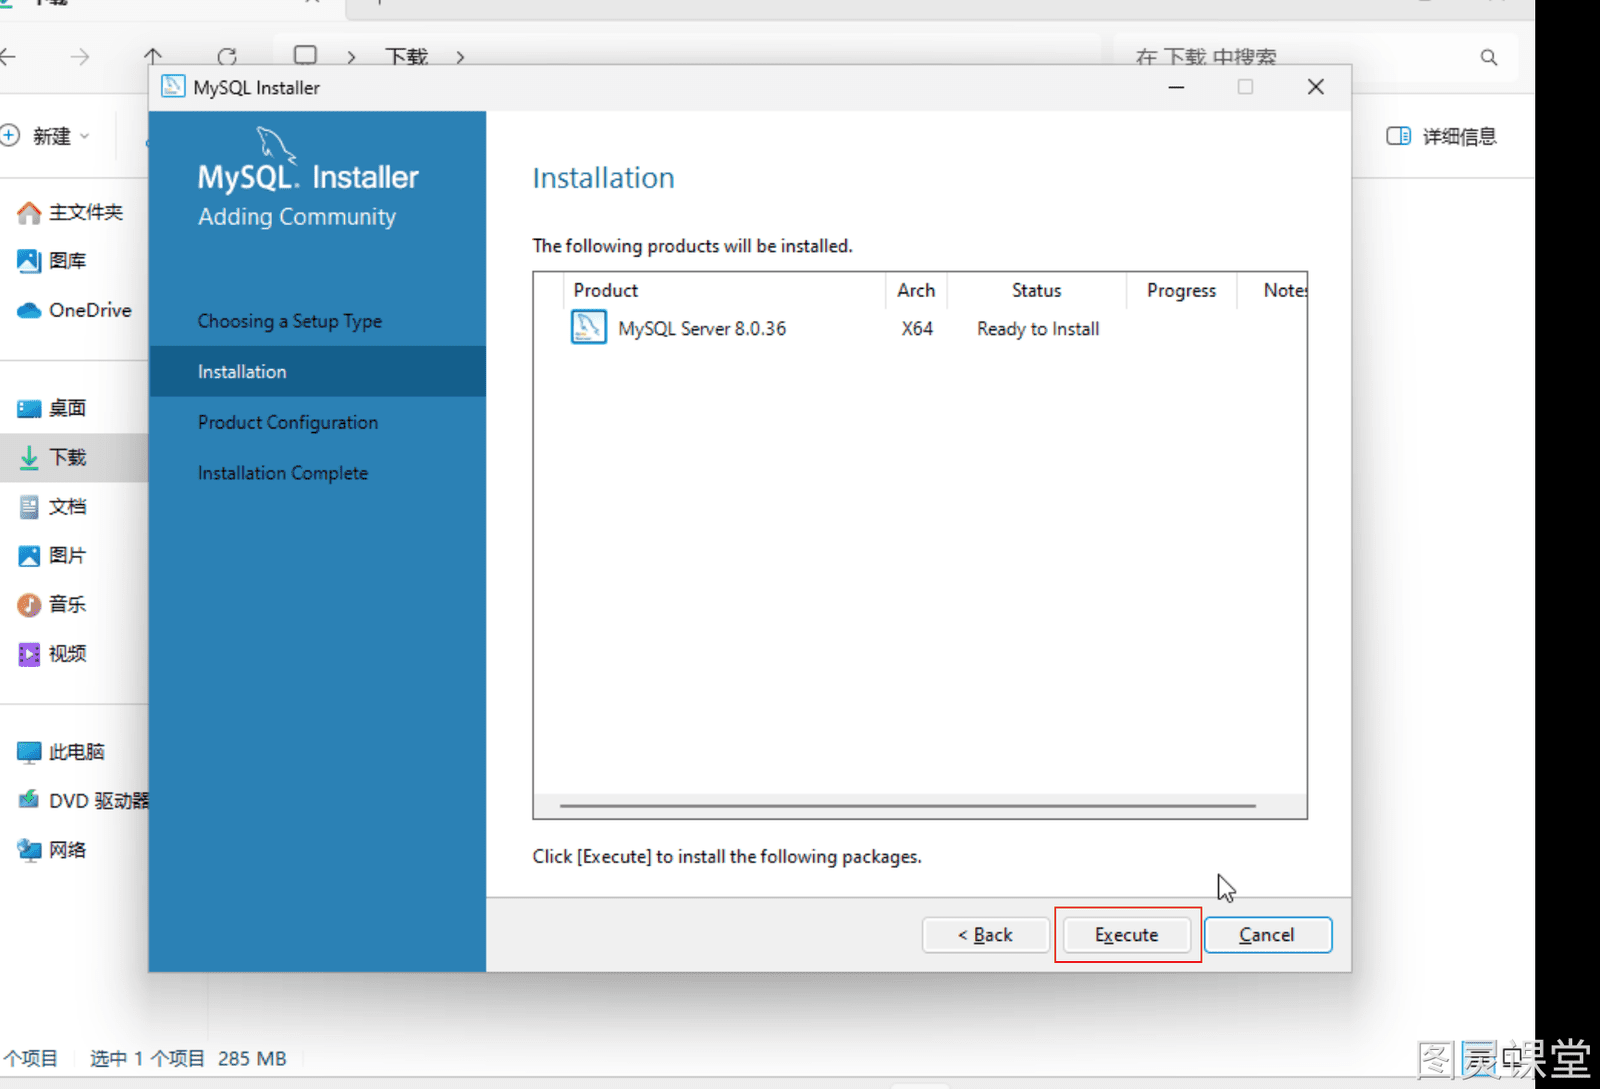Open the Product Configuration step

point(288,422)
